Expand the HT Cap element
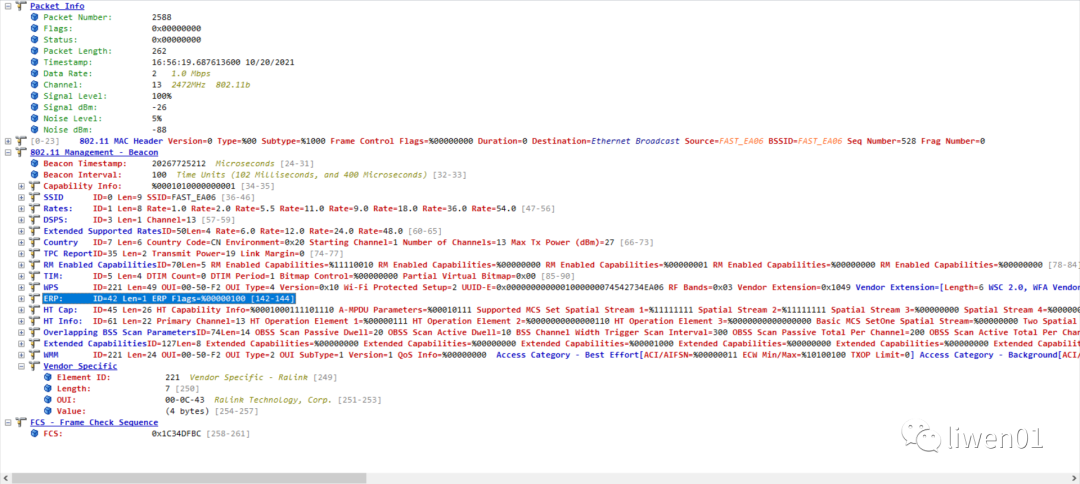Image resolution: width=1080 pixels, height=484 pixels. (x=22, y=309)
